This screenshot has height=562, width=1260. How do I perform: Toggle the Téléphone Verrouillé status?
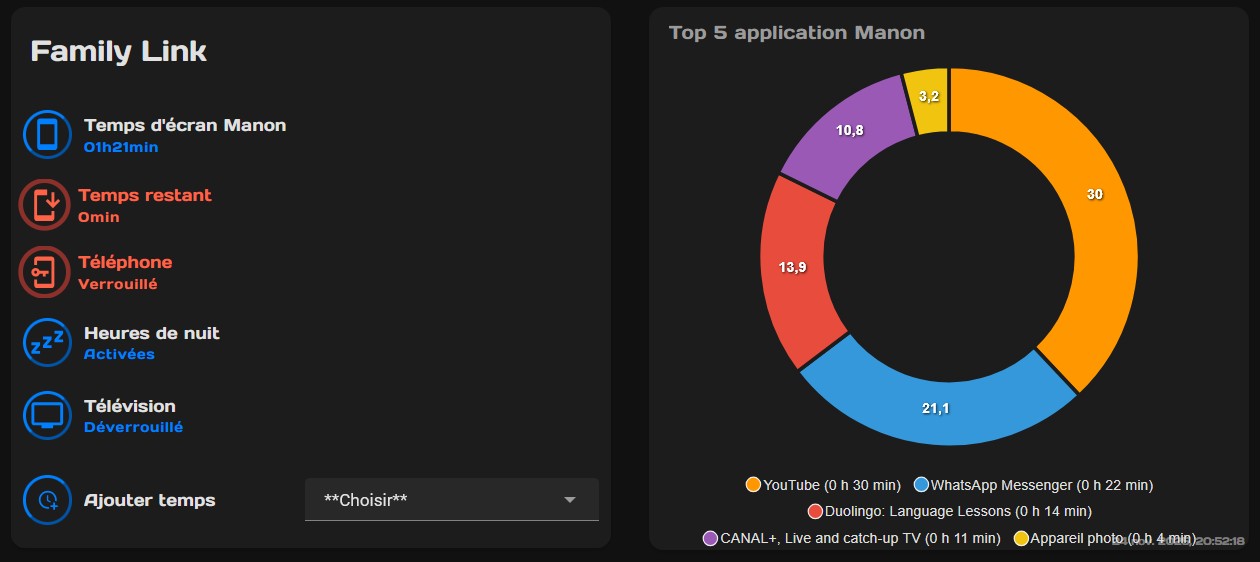tap(118, 284)
